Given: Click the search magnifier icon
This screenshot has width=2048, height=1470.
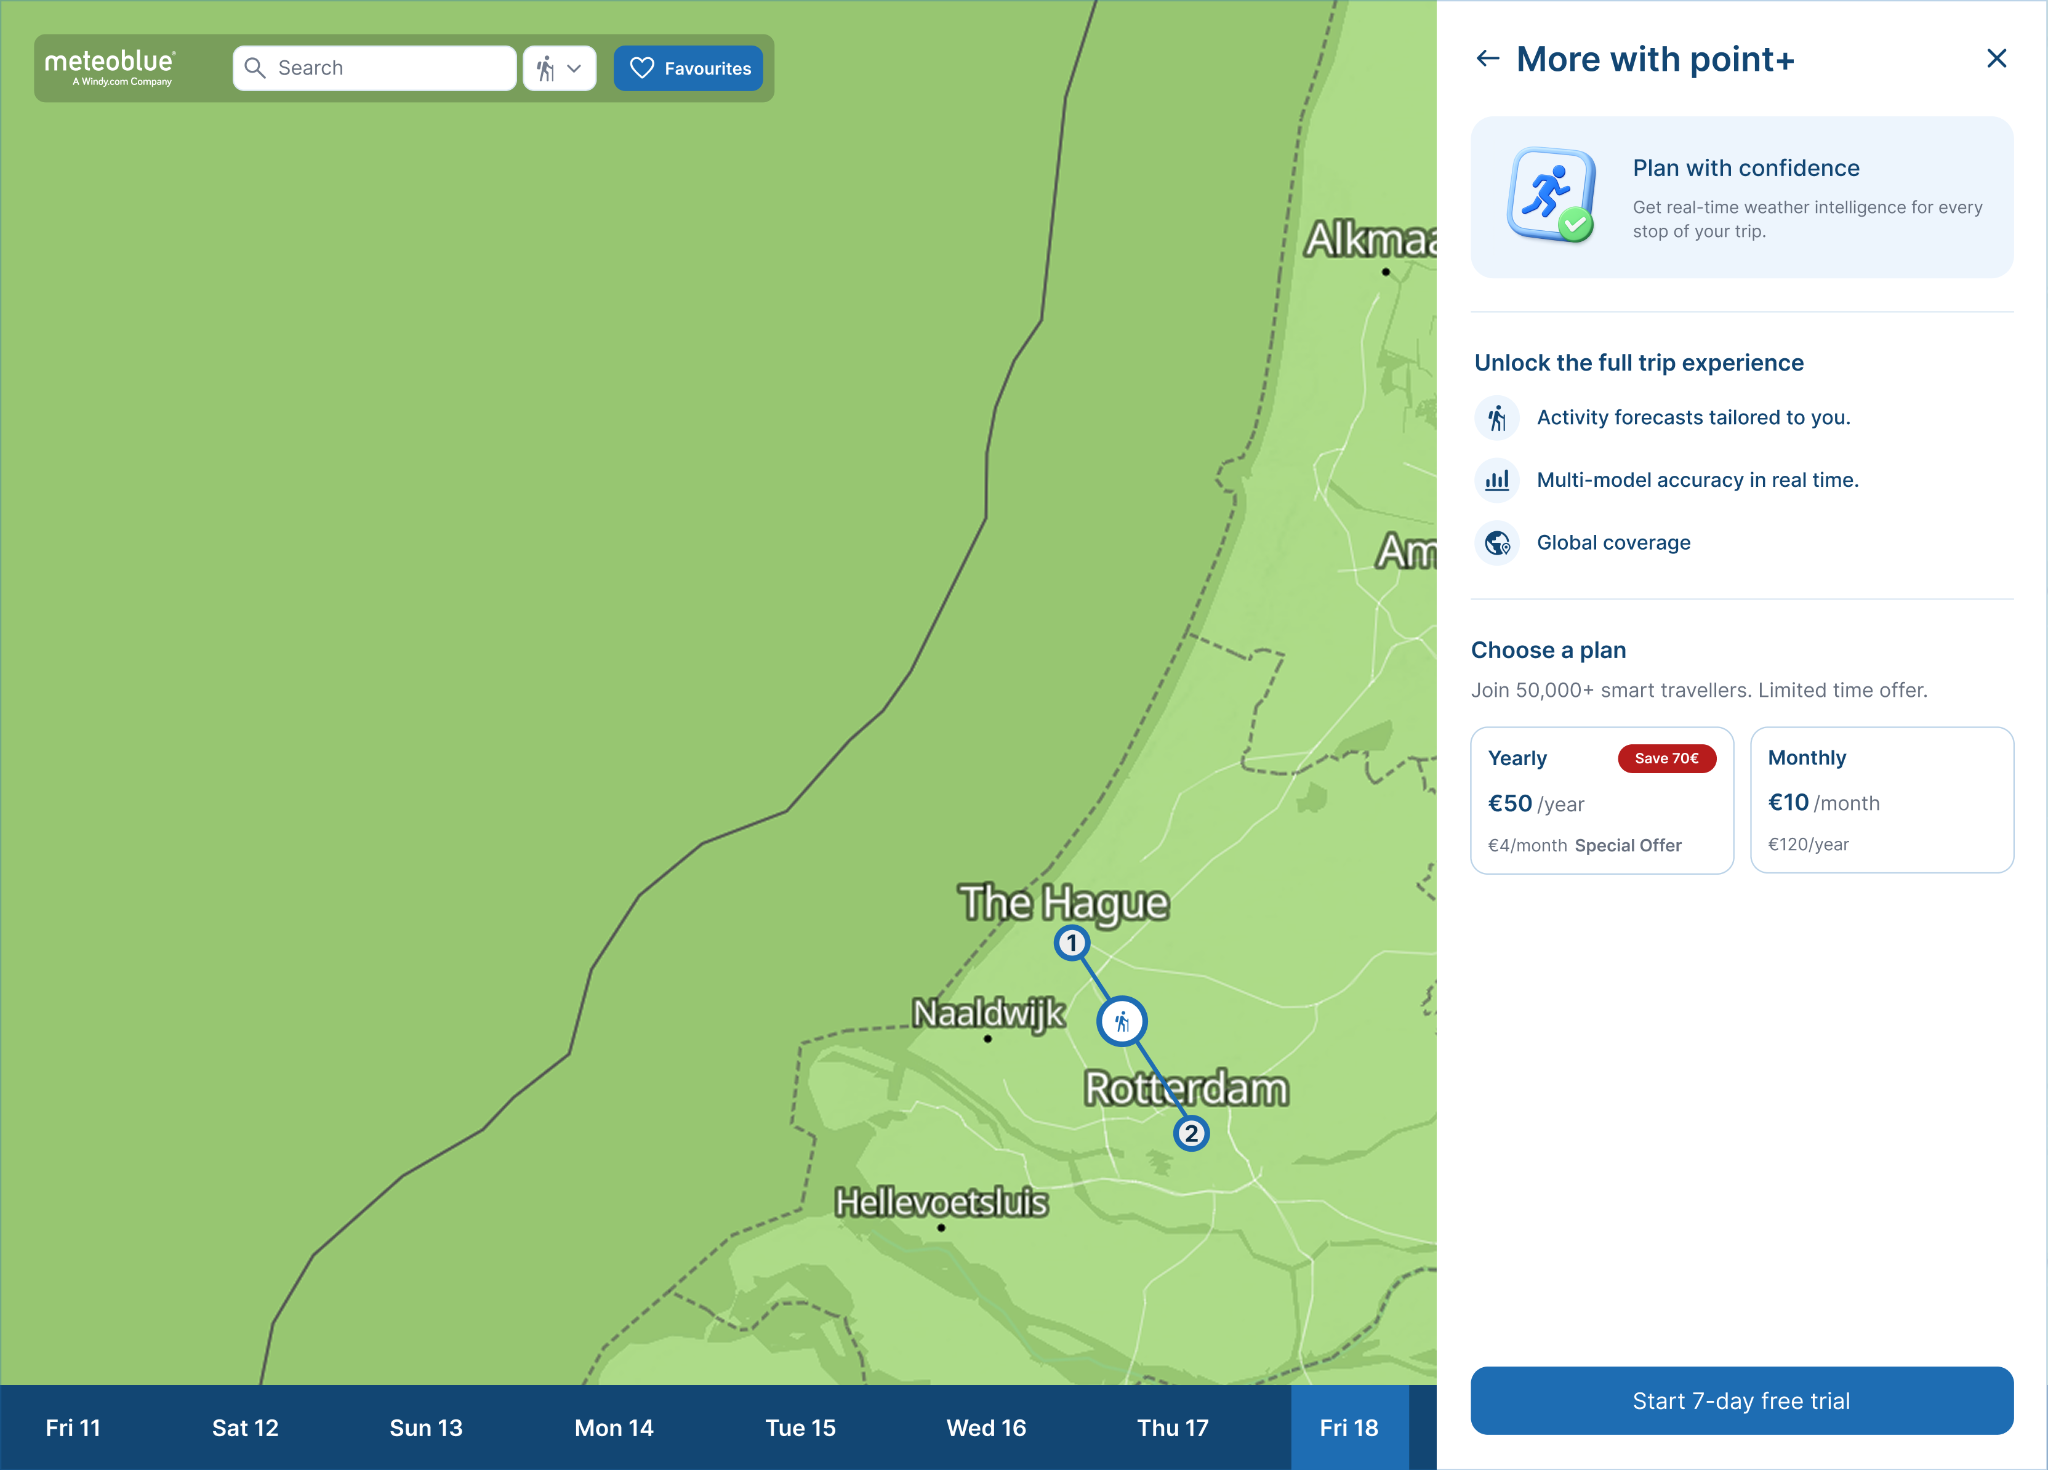Looking at the screenshot, I should click(x=255, y=68).
